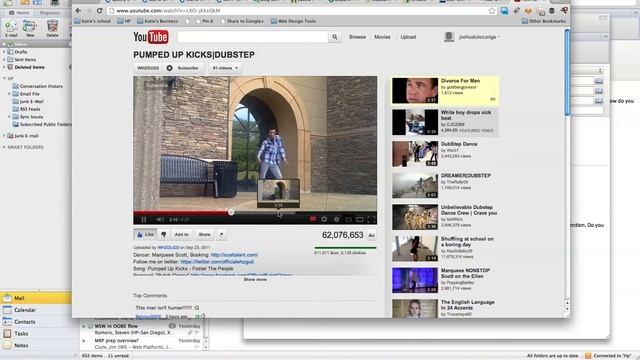Image resolution: width=640 pixels, height=360 pixels.
Task: Open Katie's school bookmark folder
Action: 93,21
